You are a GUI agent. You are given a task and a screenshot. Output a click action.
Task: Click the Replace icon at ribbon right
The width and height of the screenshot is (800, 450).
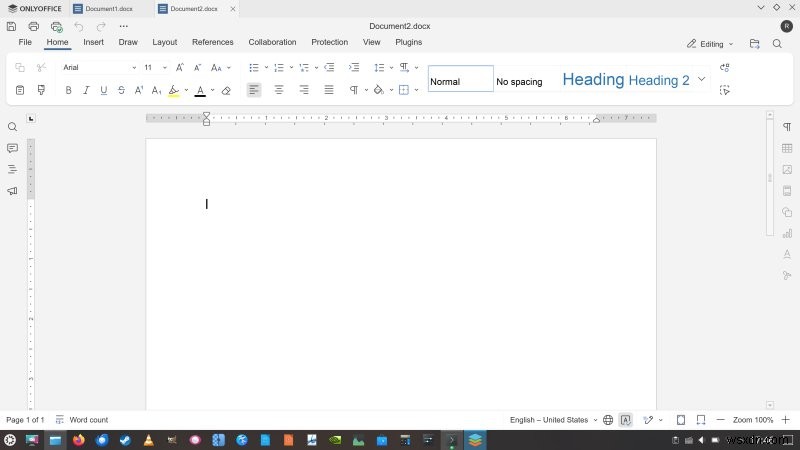(x=724, y=67)
